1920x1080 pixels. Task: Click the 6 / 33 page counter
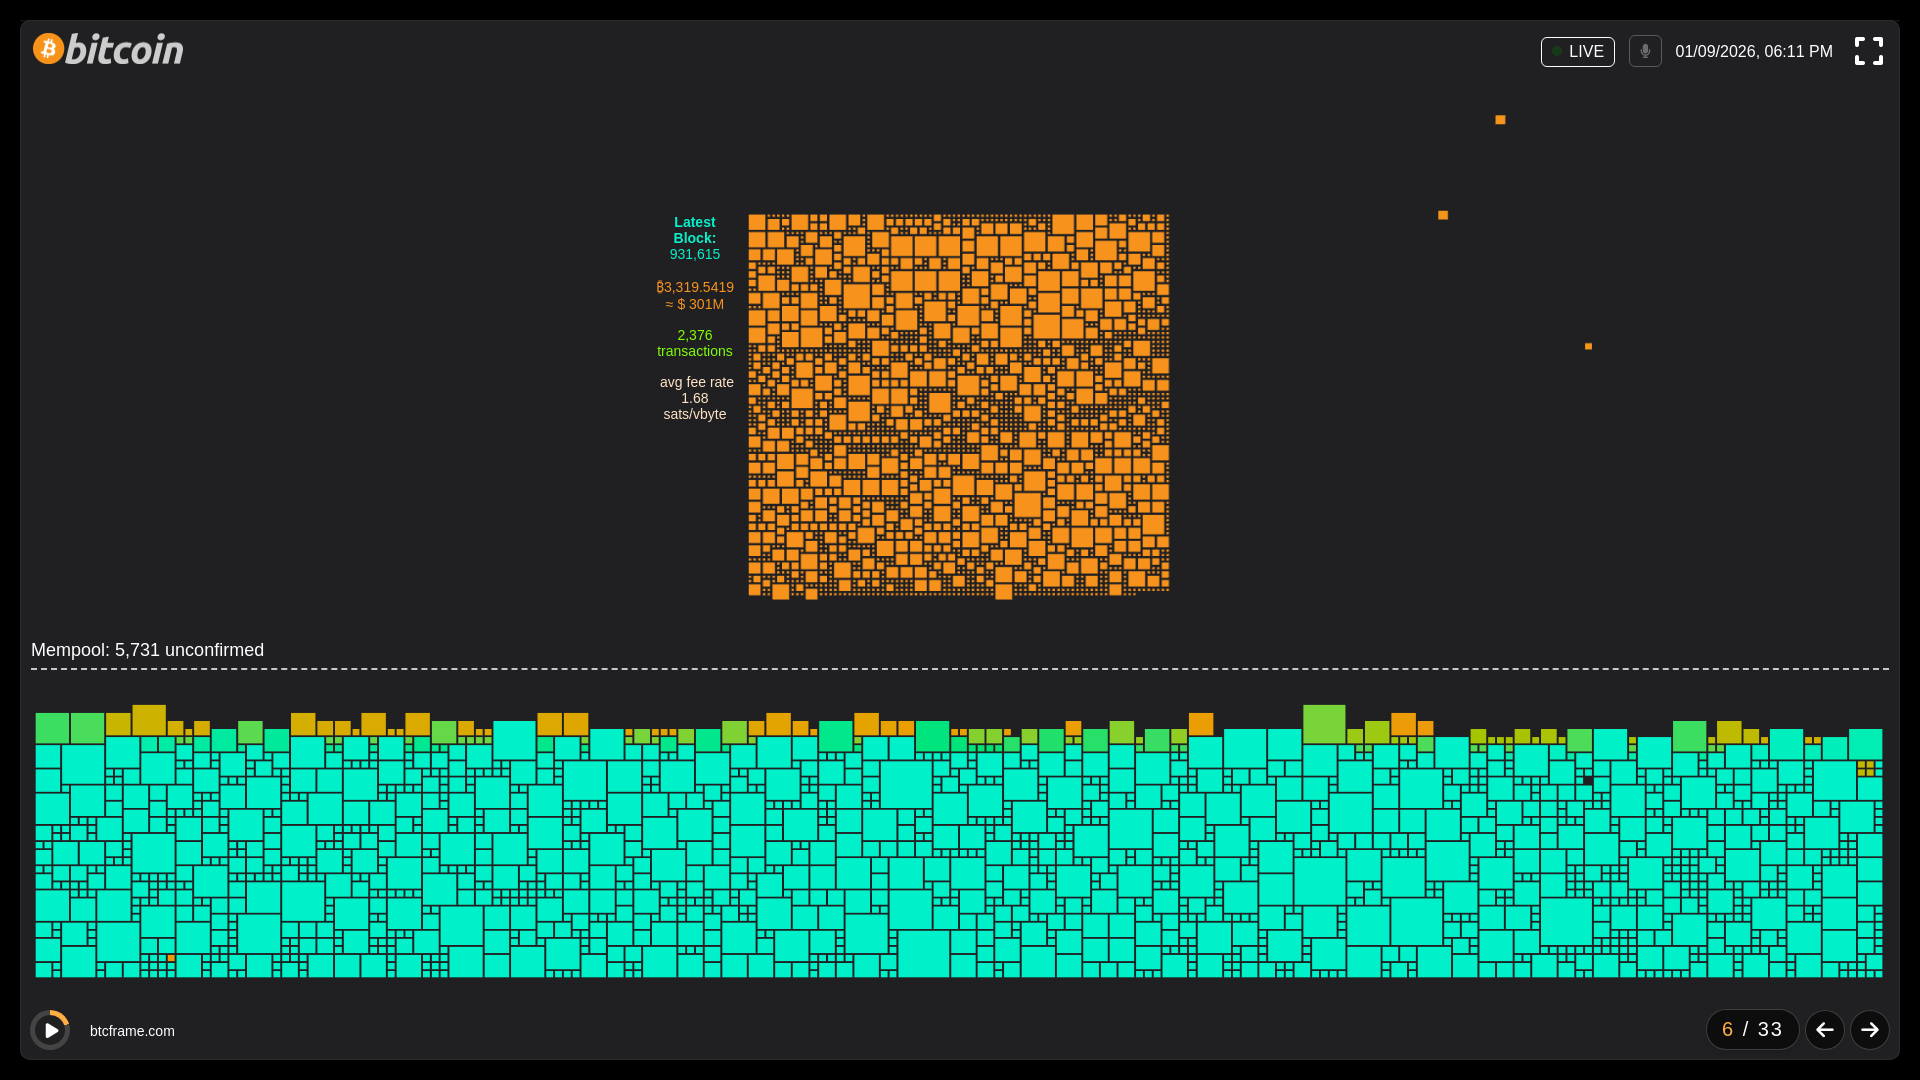1752,1030
